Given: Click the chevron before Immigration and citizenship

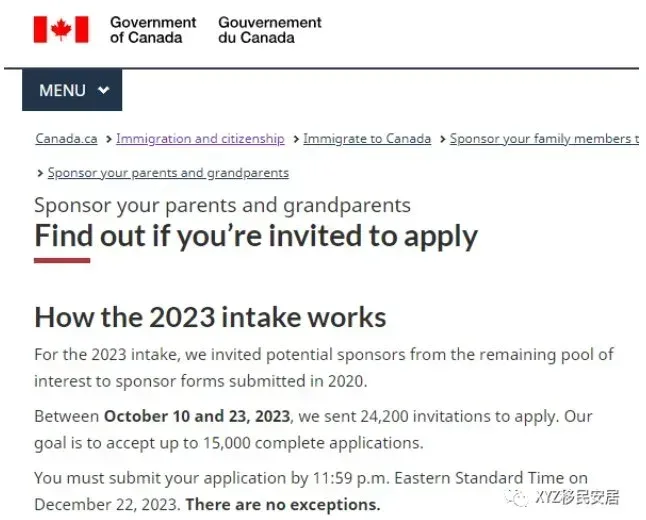Looking at the screenshot, I should [x=107, y=139].
